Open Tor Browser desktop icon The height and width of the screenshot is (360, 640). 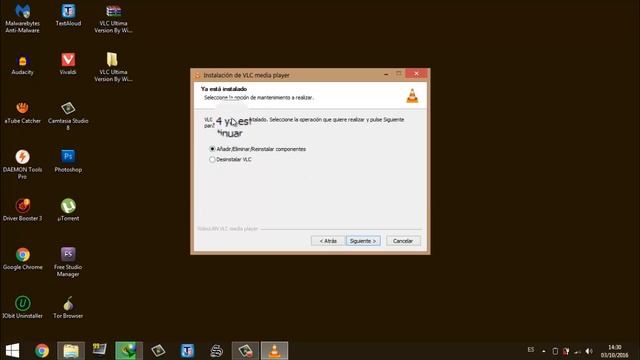68,307
